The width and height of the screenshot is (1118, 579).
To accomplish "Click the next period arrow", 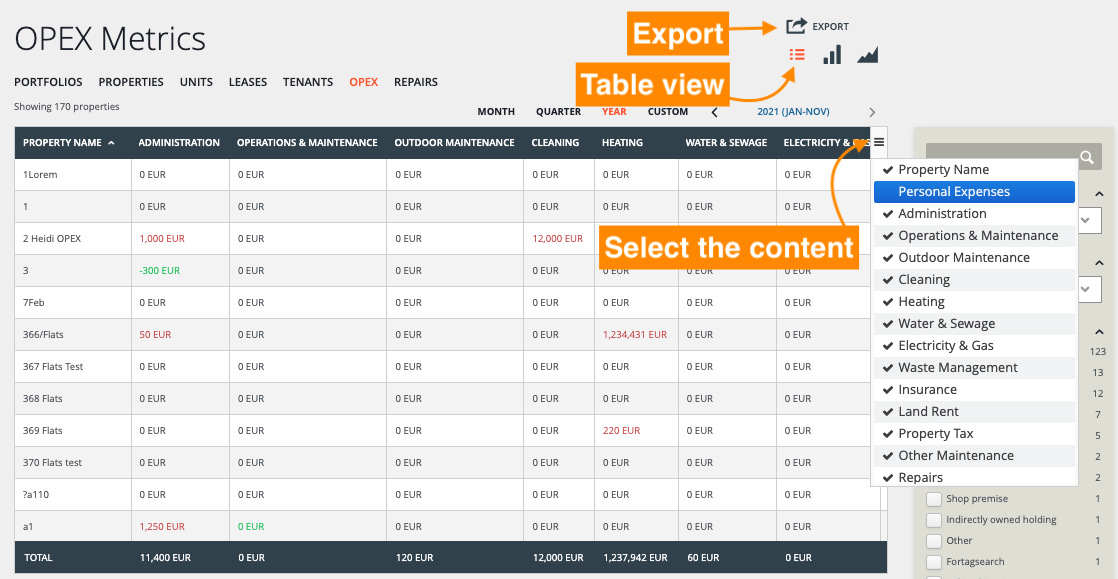I will pos(871,112).
